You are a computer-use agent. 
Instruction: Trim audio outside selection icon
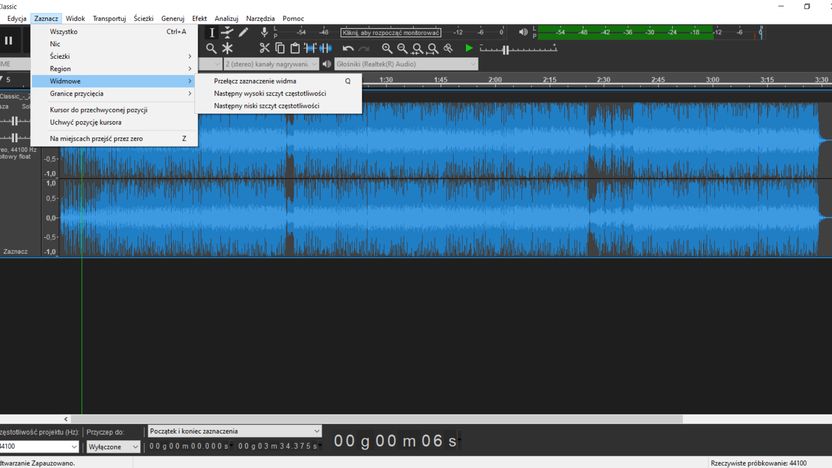[310, 48]
